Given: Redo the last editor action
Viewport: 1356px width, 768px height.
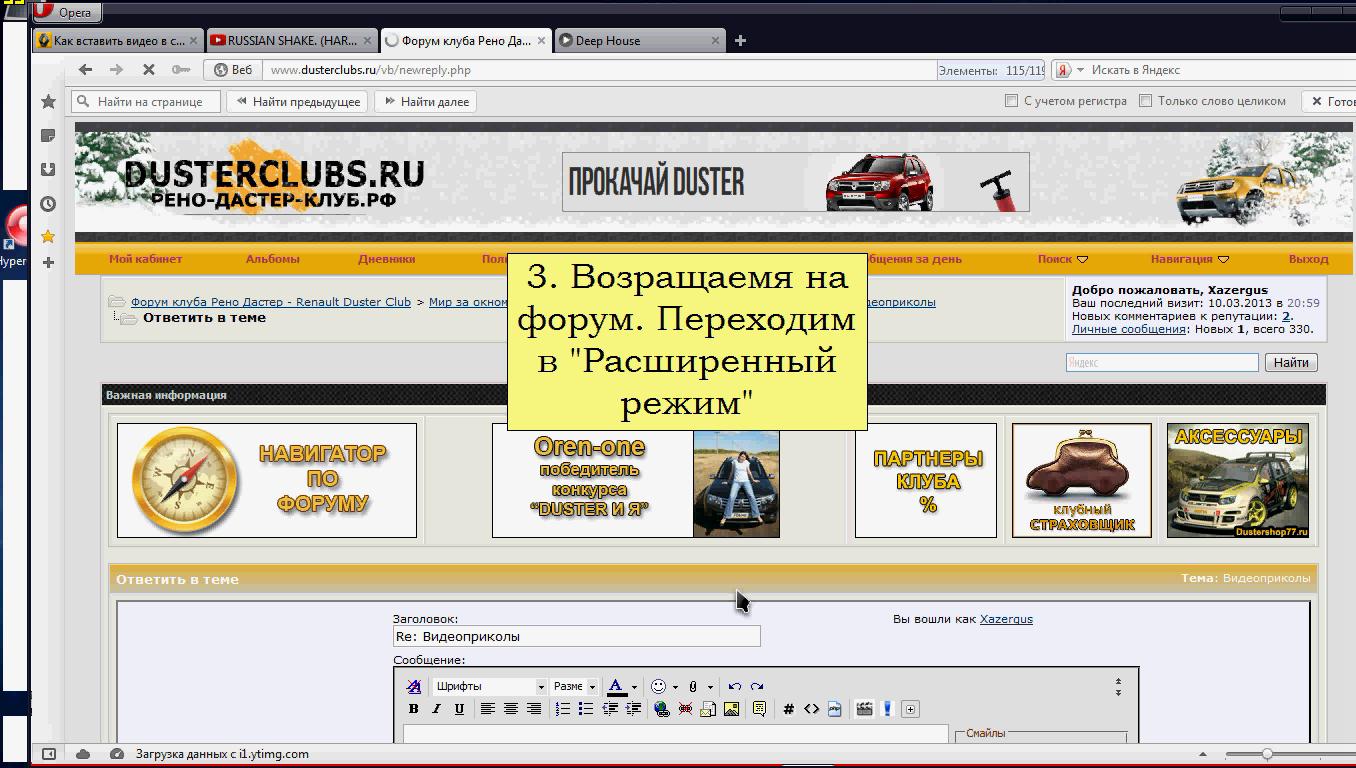Looking at the screenshot, I should [757, 686].
